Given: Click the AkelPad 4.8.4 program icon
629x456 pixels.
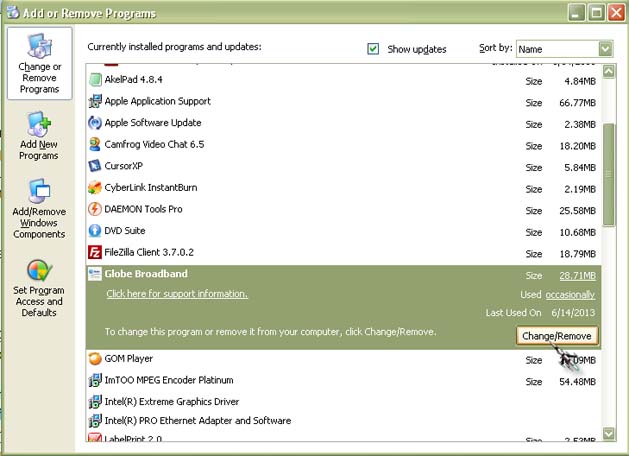Looking at the screenshot, I should click(x=95, y=79).
